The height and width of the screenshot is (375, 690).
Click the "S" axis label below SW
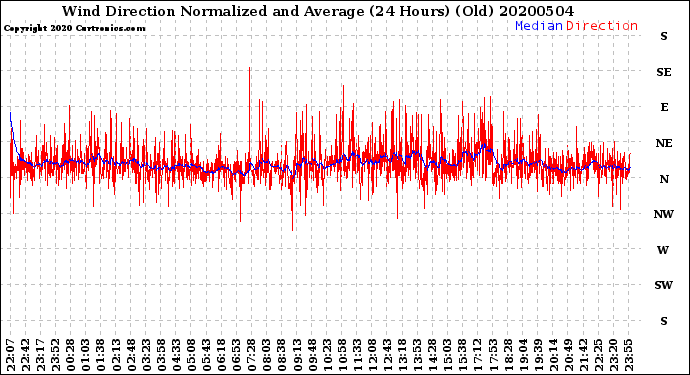pyautogui.click(x=664, y=321)
